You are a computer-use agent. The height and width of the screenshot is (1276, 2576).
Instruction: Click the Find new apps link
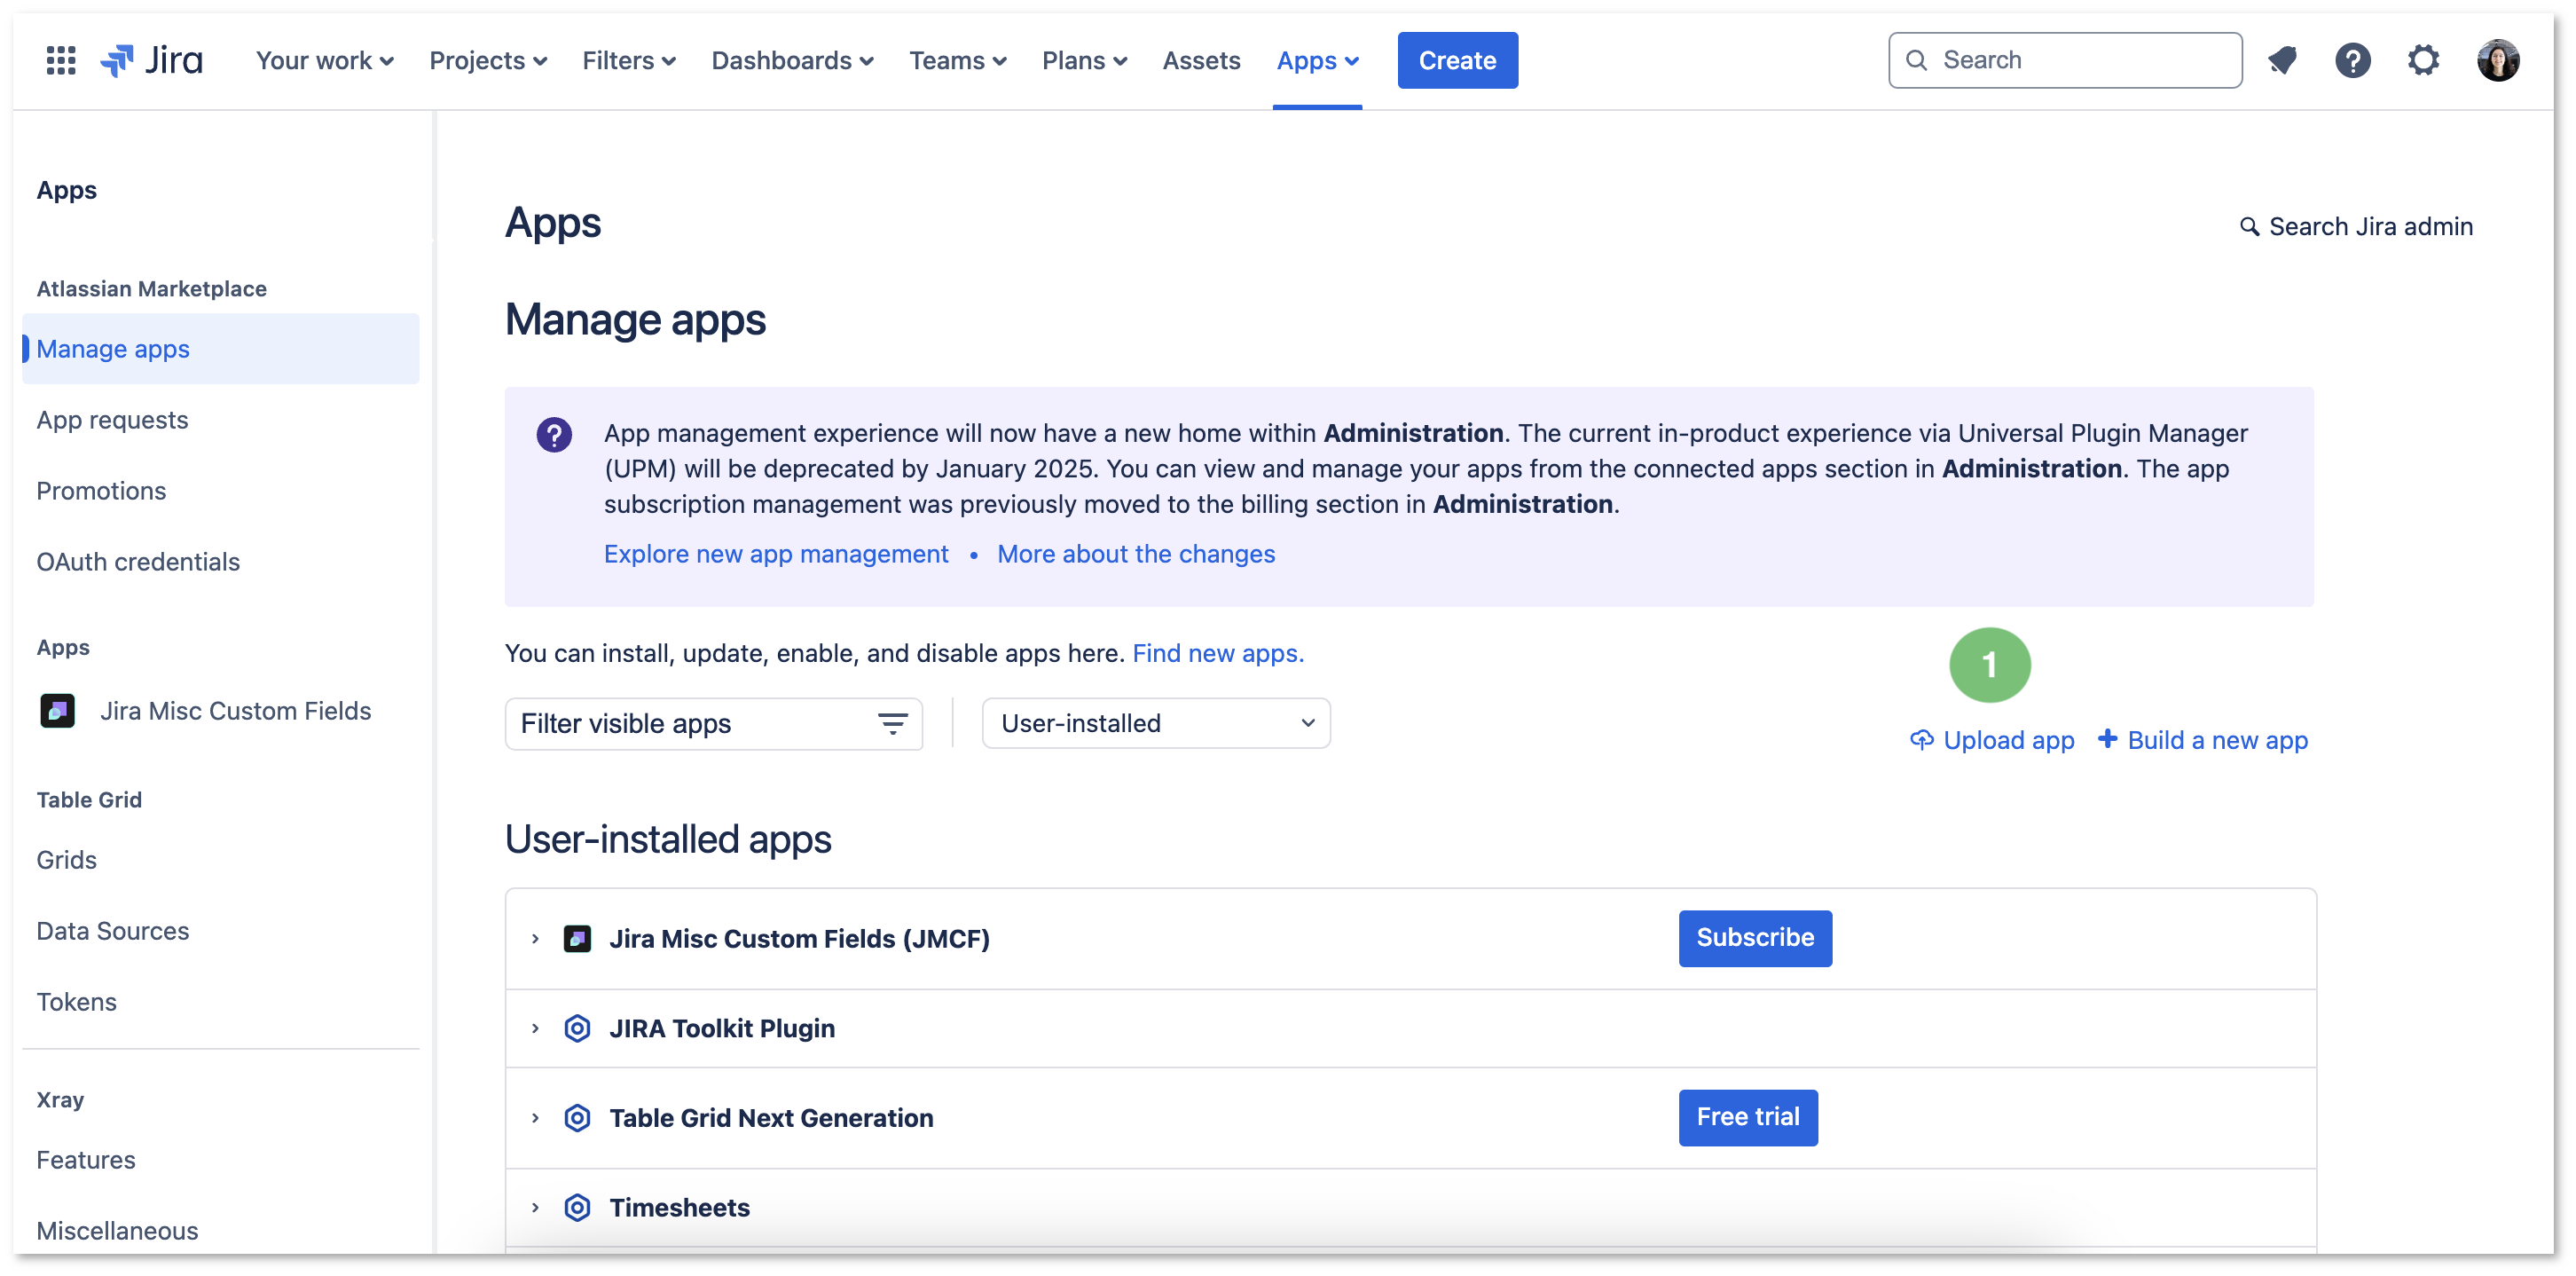click(1217, 653)
